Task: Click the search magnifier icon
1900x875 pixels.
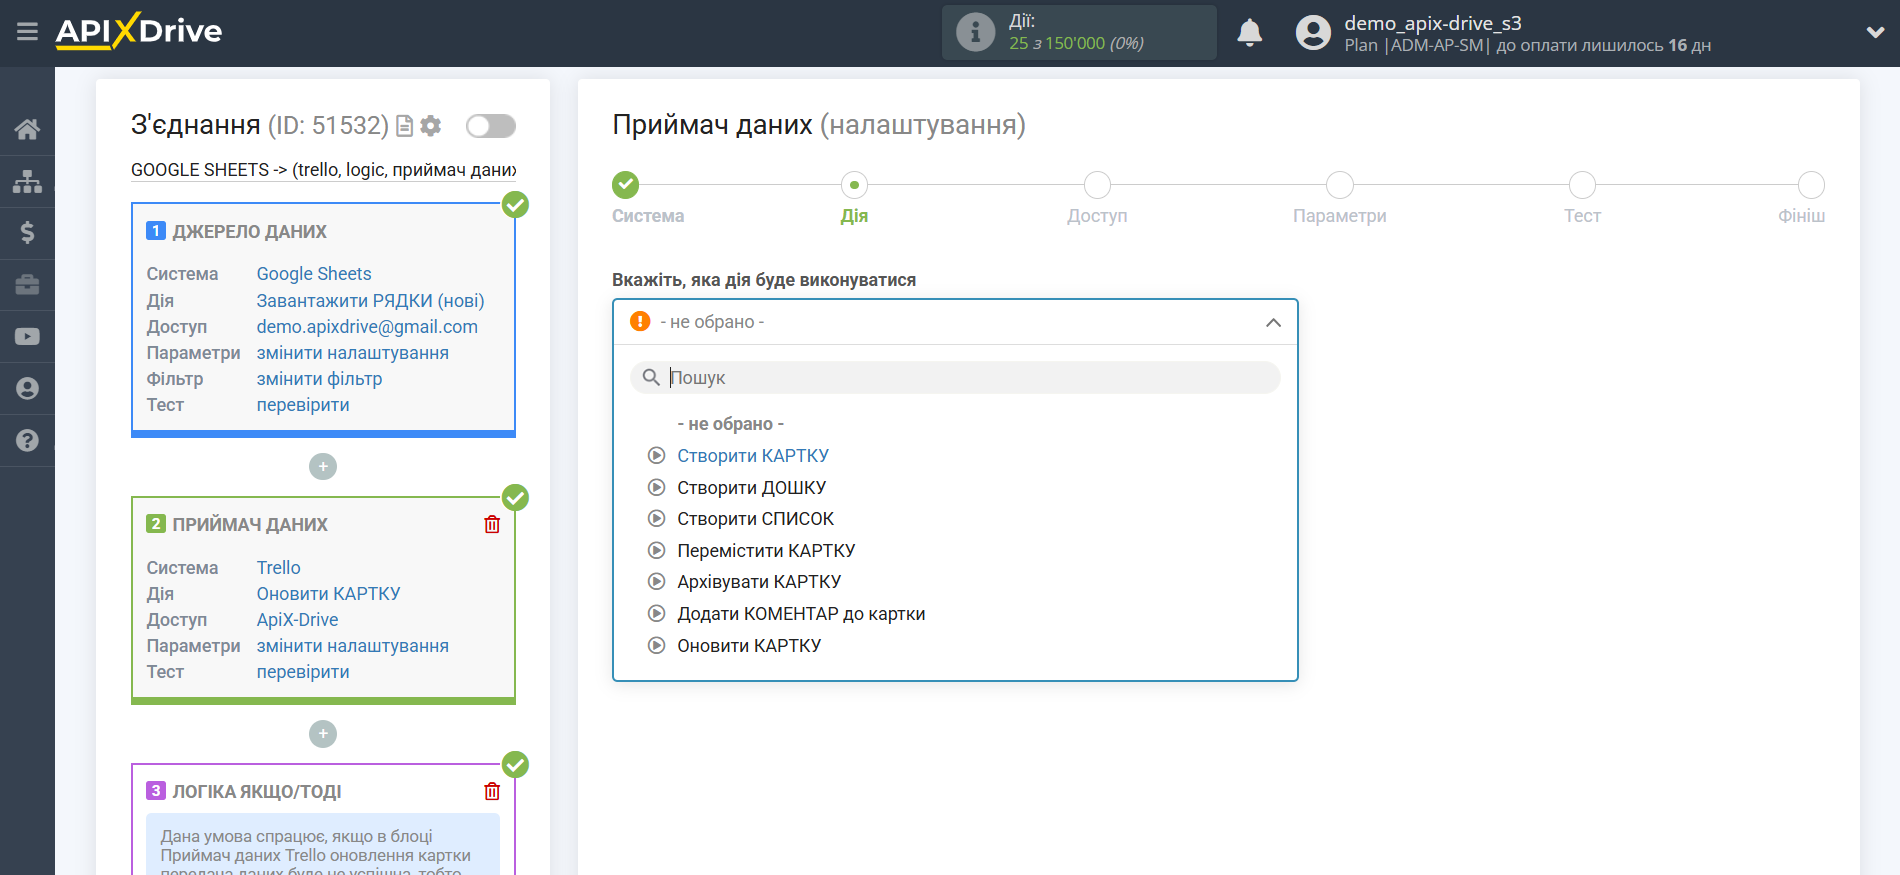Action: (651, 377)
